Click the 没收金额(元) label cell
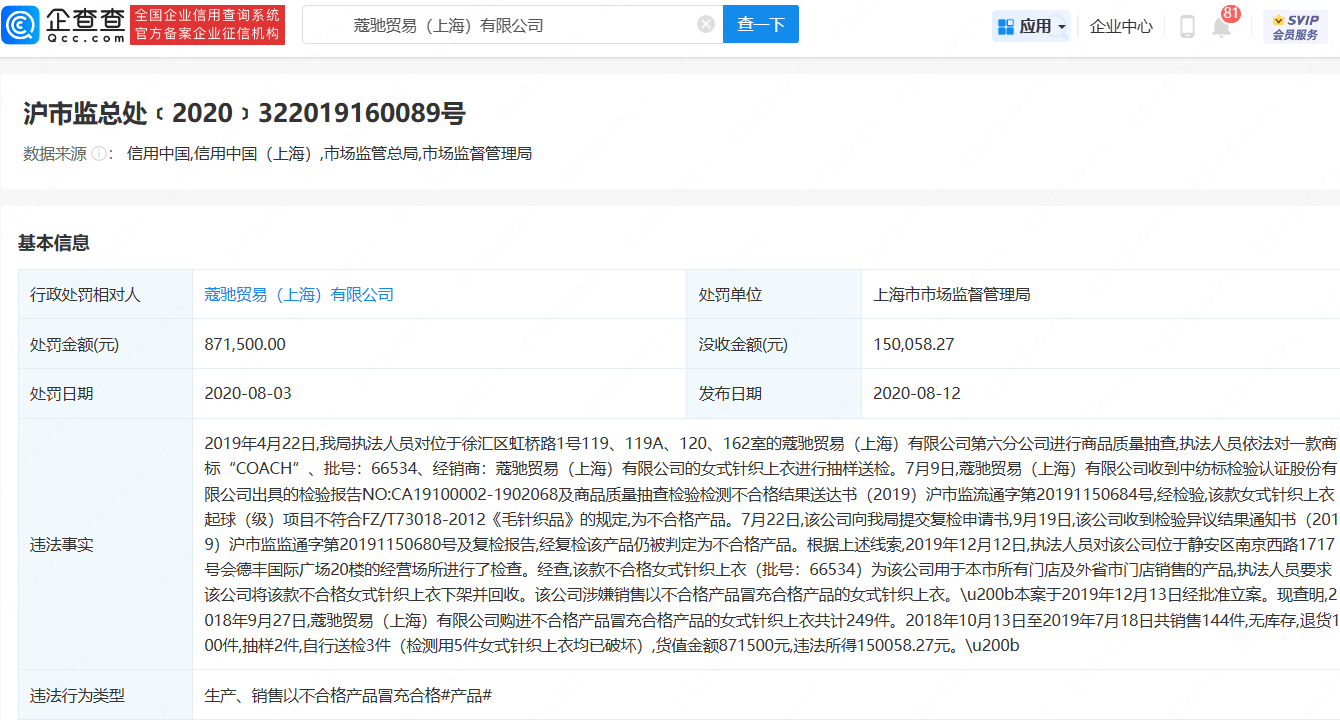This screenshot has width=1340, height=720. (774, 344)
